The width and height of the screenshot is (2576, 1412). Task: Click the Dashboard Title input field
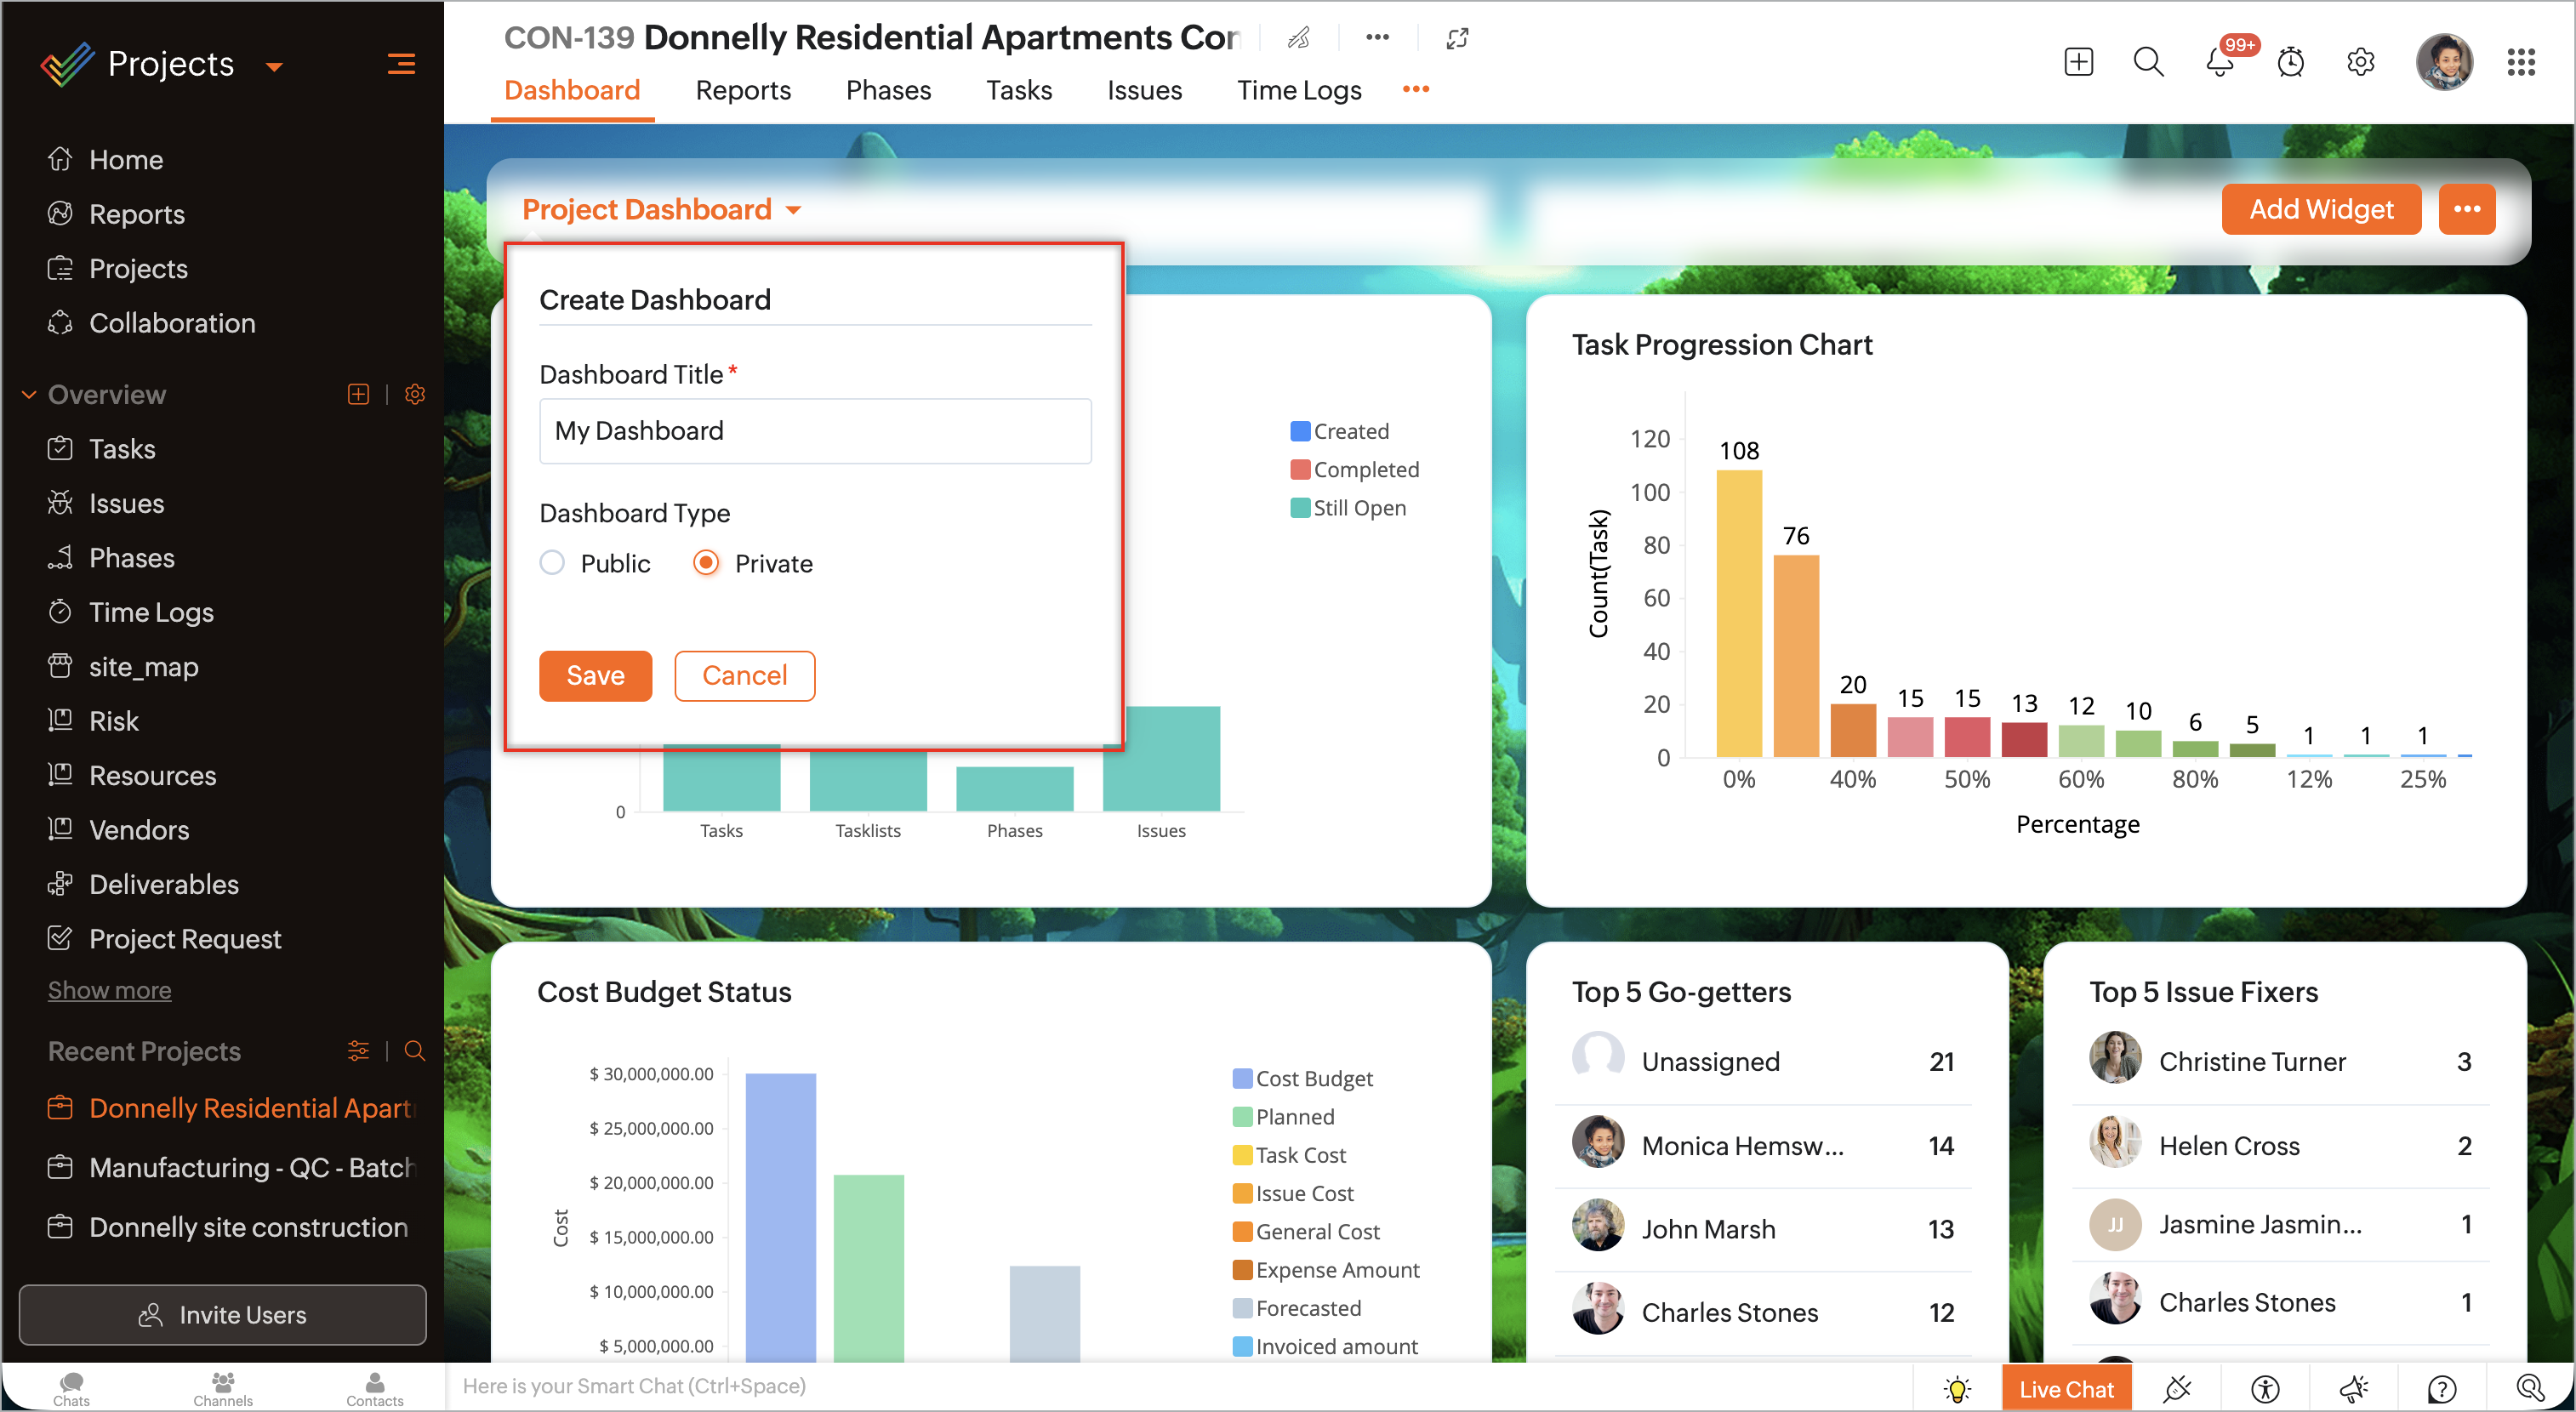coord(814,431)
